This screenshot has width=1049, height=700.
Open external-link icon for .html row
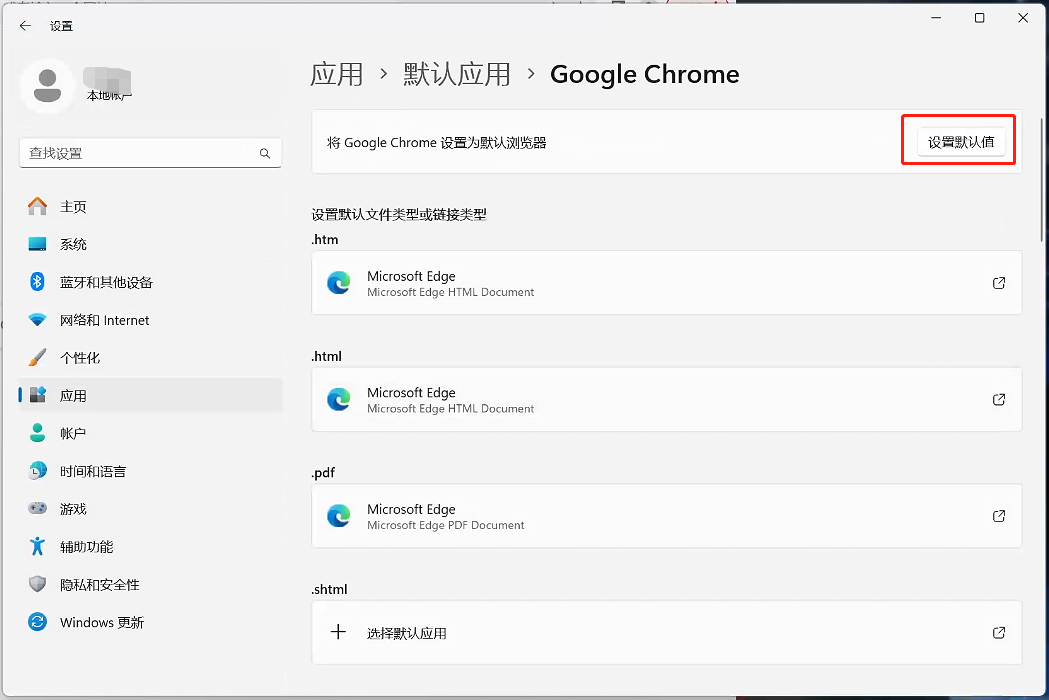point(999,400)
